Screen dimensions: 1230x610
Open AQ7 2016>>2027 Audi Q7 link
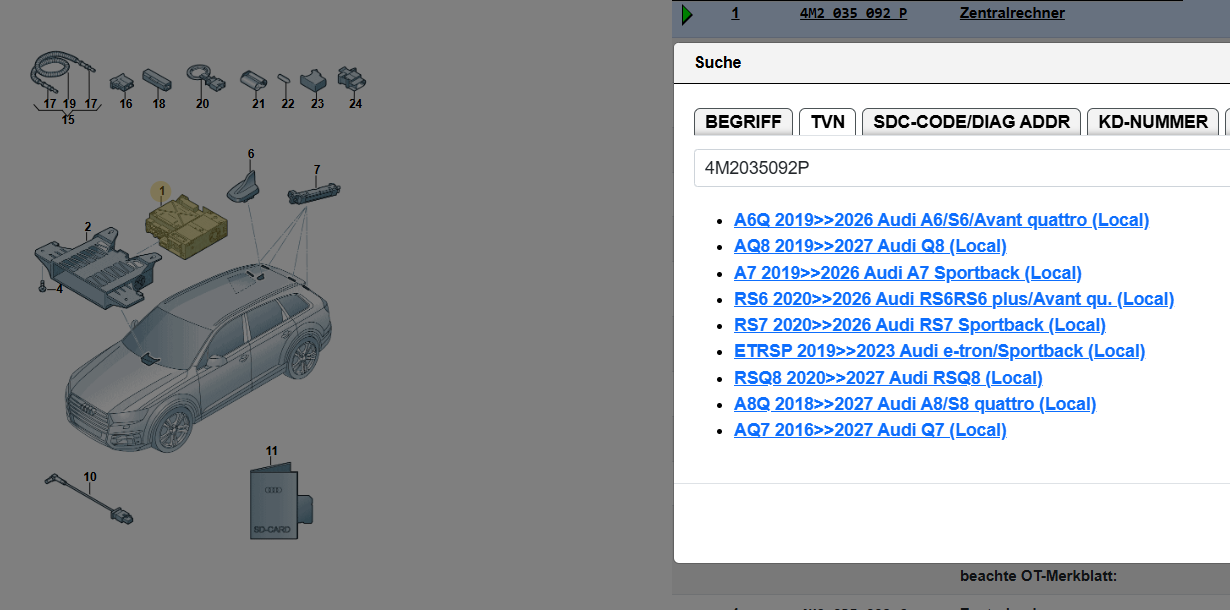click(x=870, y=430)
